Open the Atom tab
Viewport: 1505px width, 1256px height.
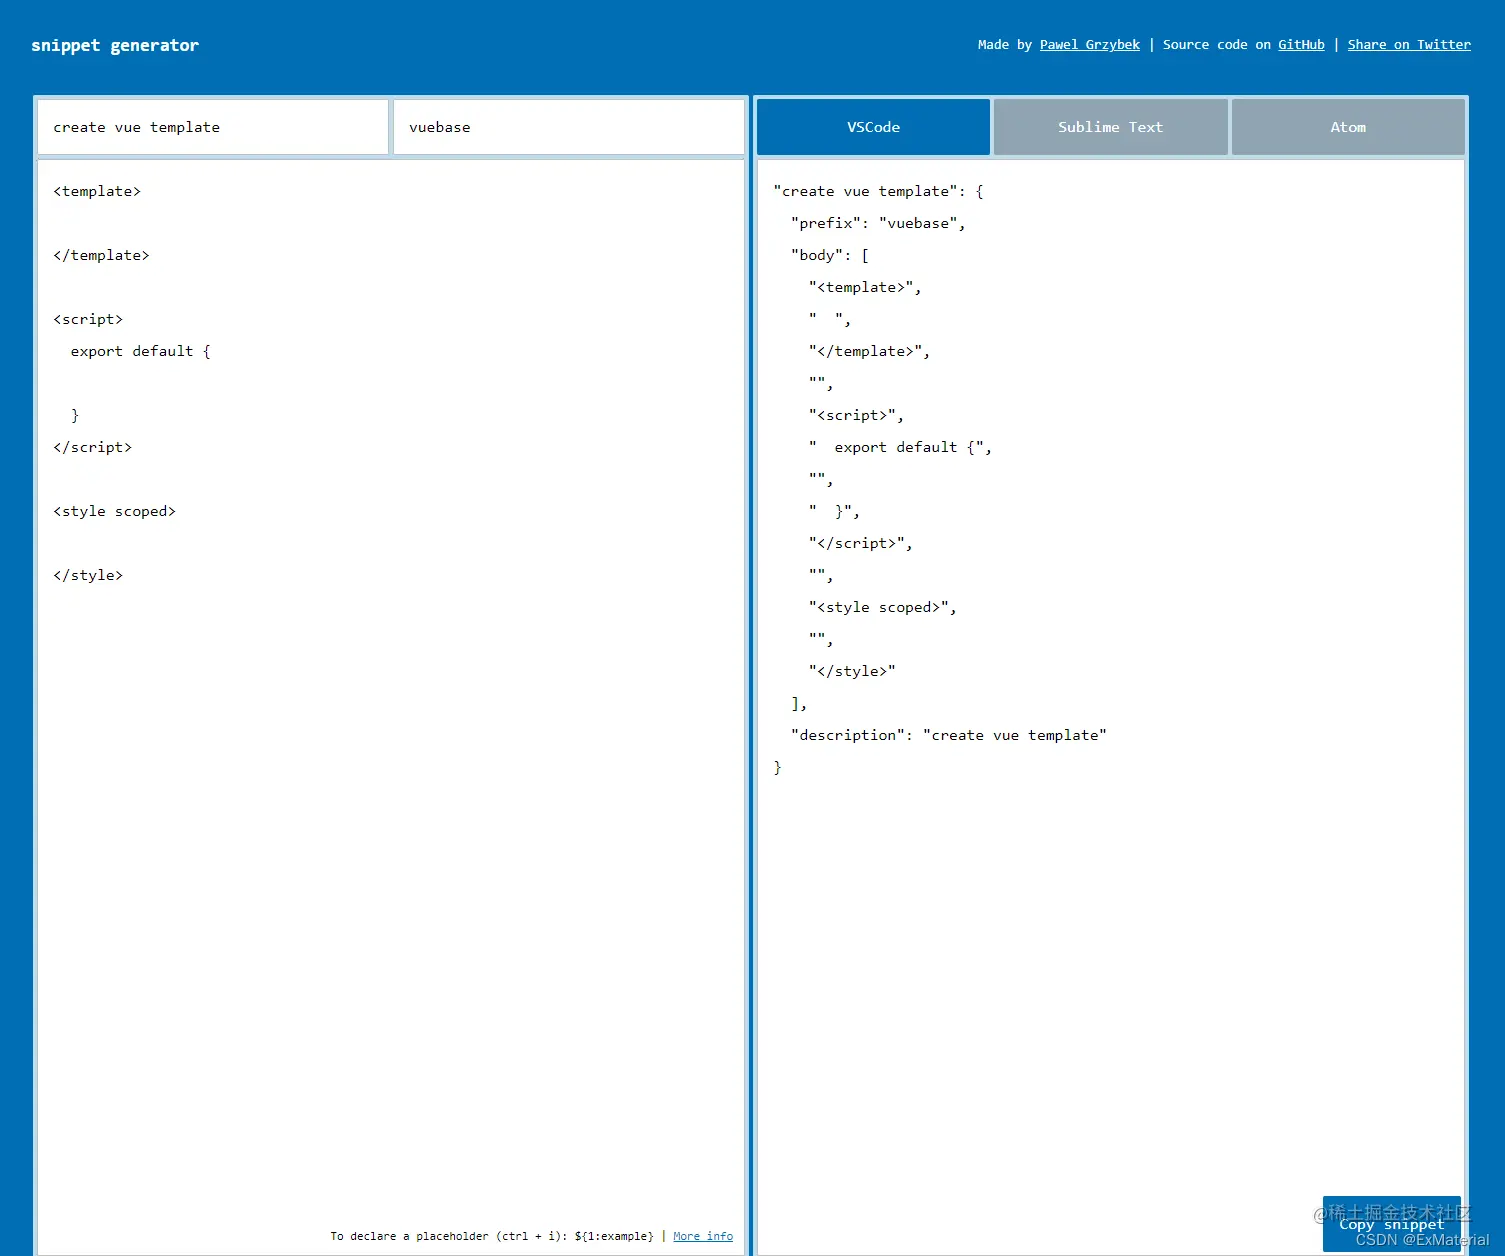[x=1348, y=127]
